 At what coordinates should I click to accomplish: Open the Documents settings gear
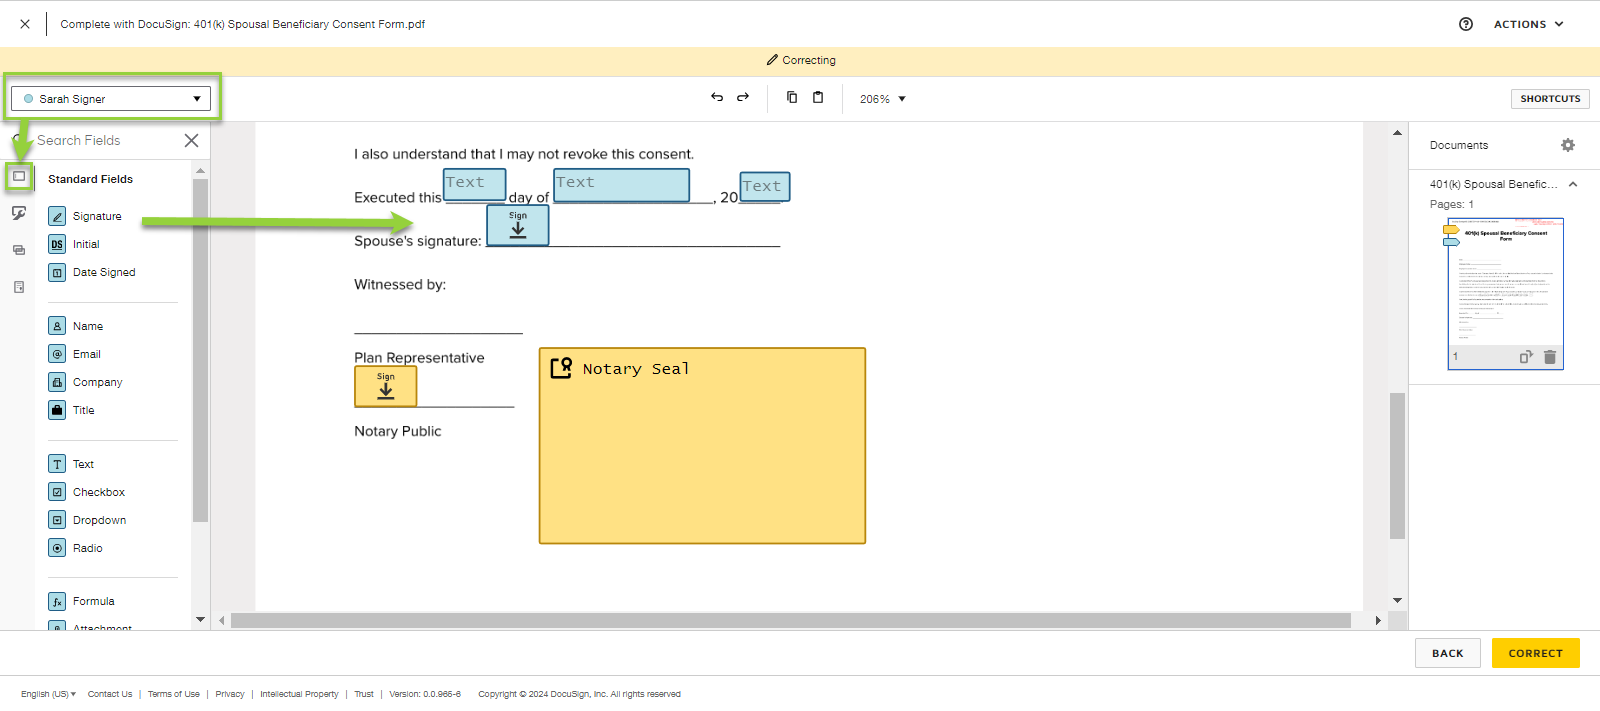pos(1568,145)
